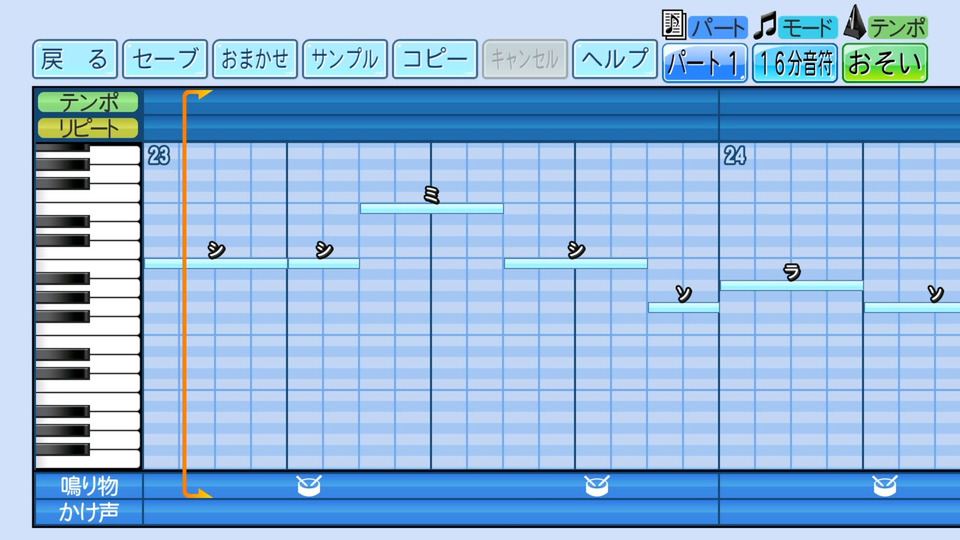960x540 pixels.
Task: Open the パート1 part selector
Action: coord(705,63)
